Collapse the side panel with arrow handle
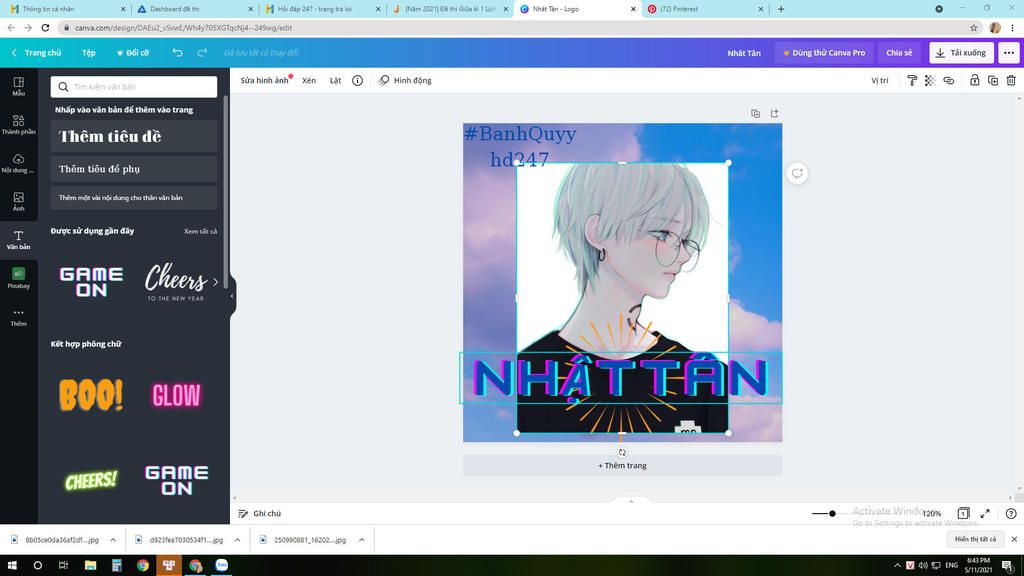 [x=232, y=296]
